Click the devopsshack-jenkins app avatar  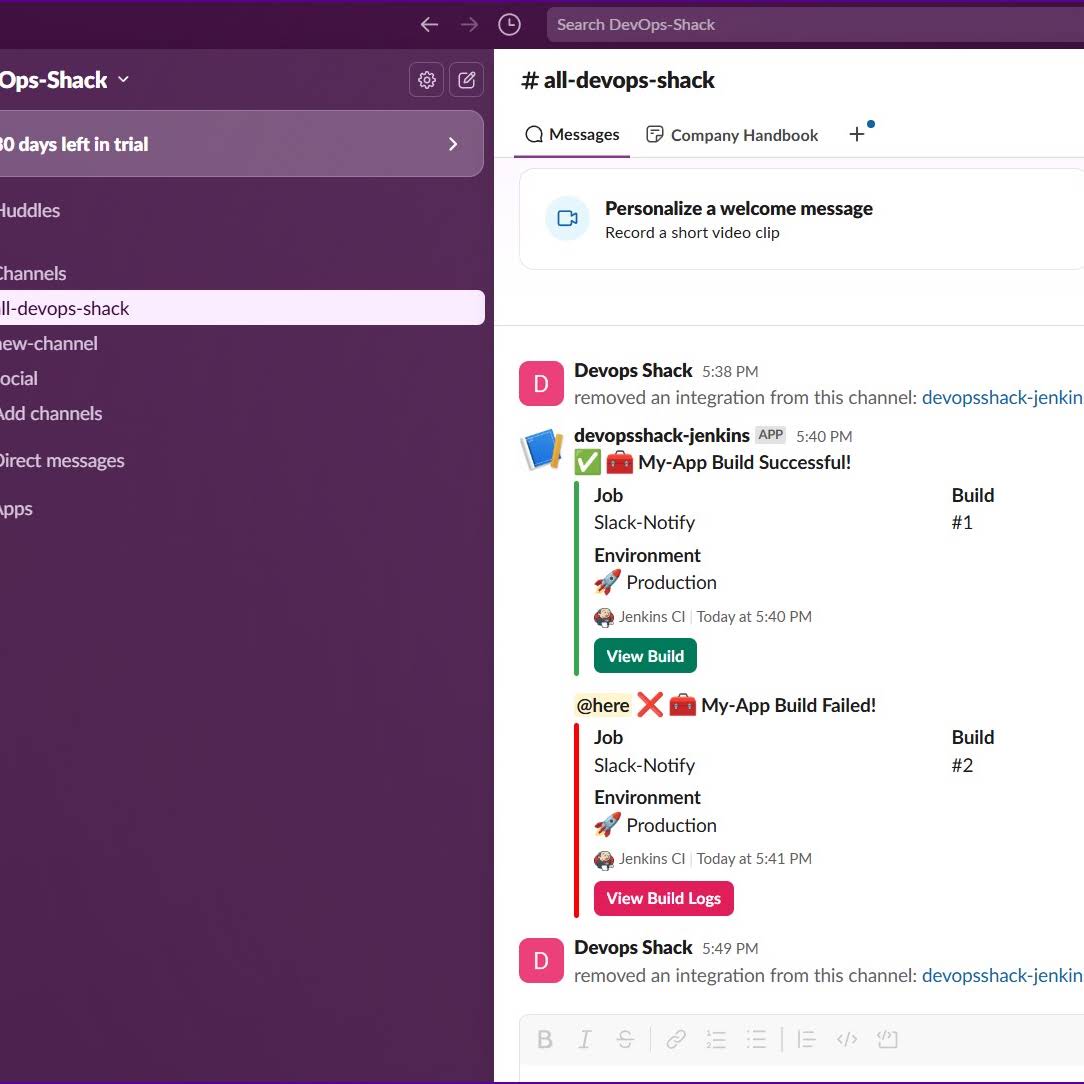pyautogui.click(x=541, y=449)
